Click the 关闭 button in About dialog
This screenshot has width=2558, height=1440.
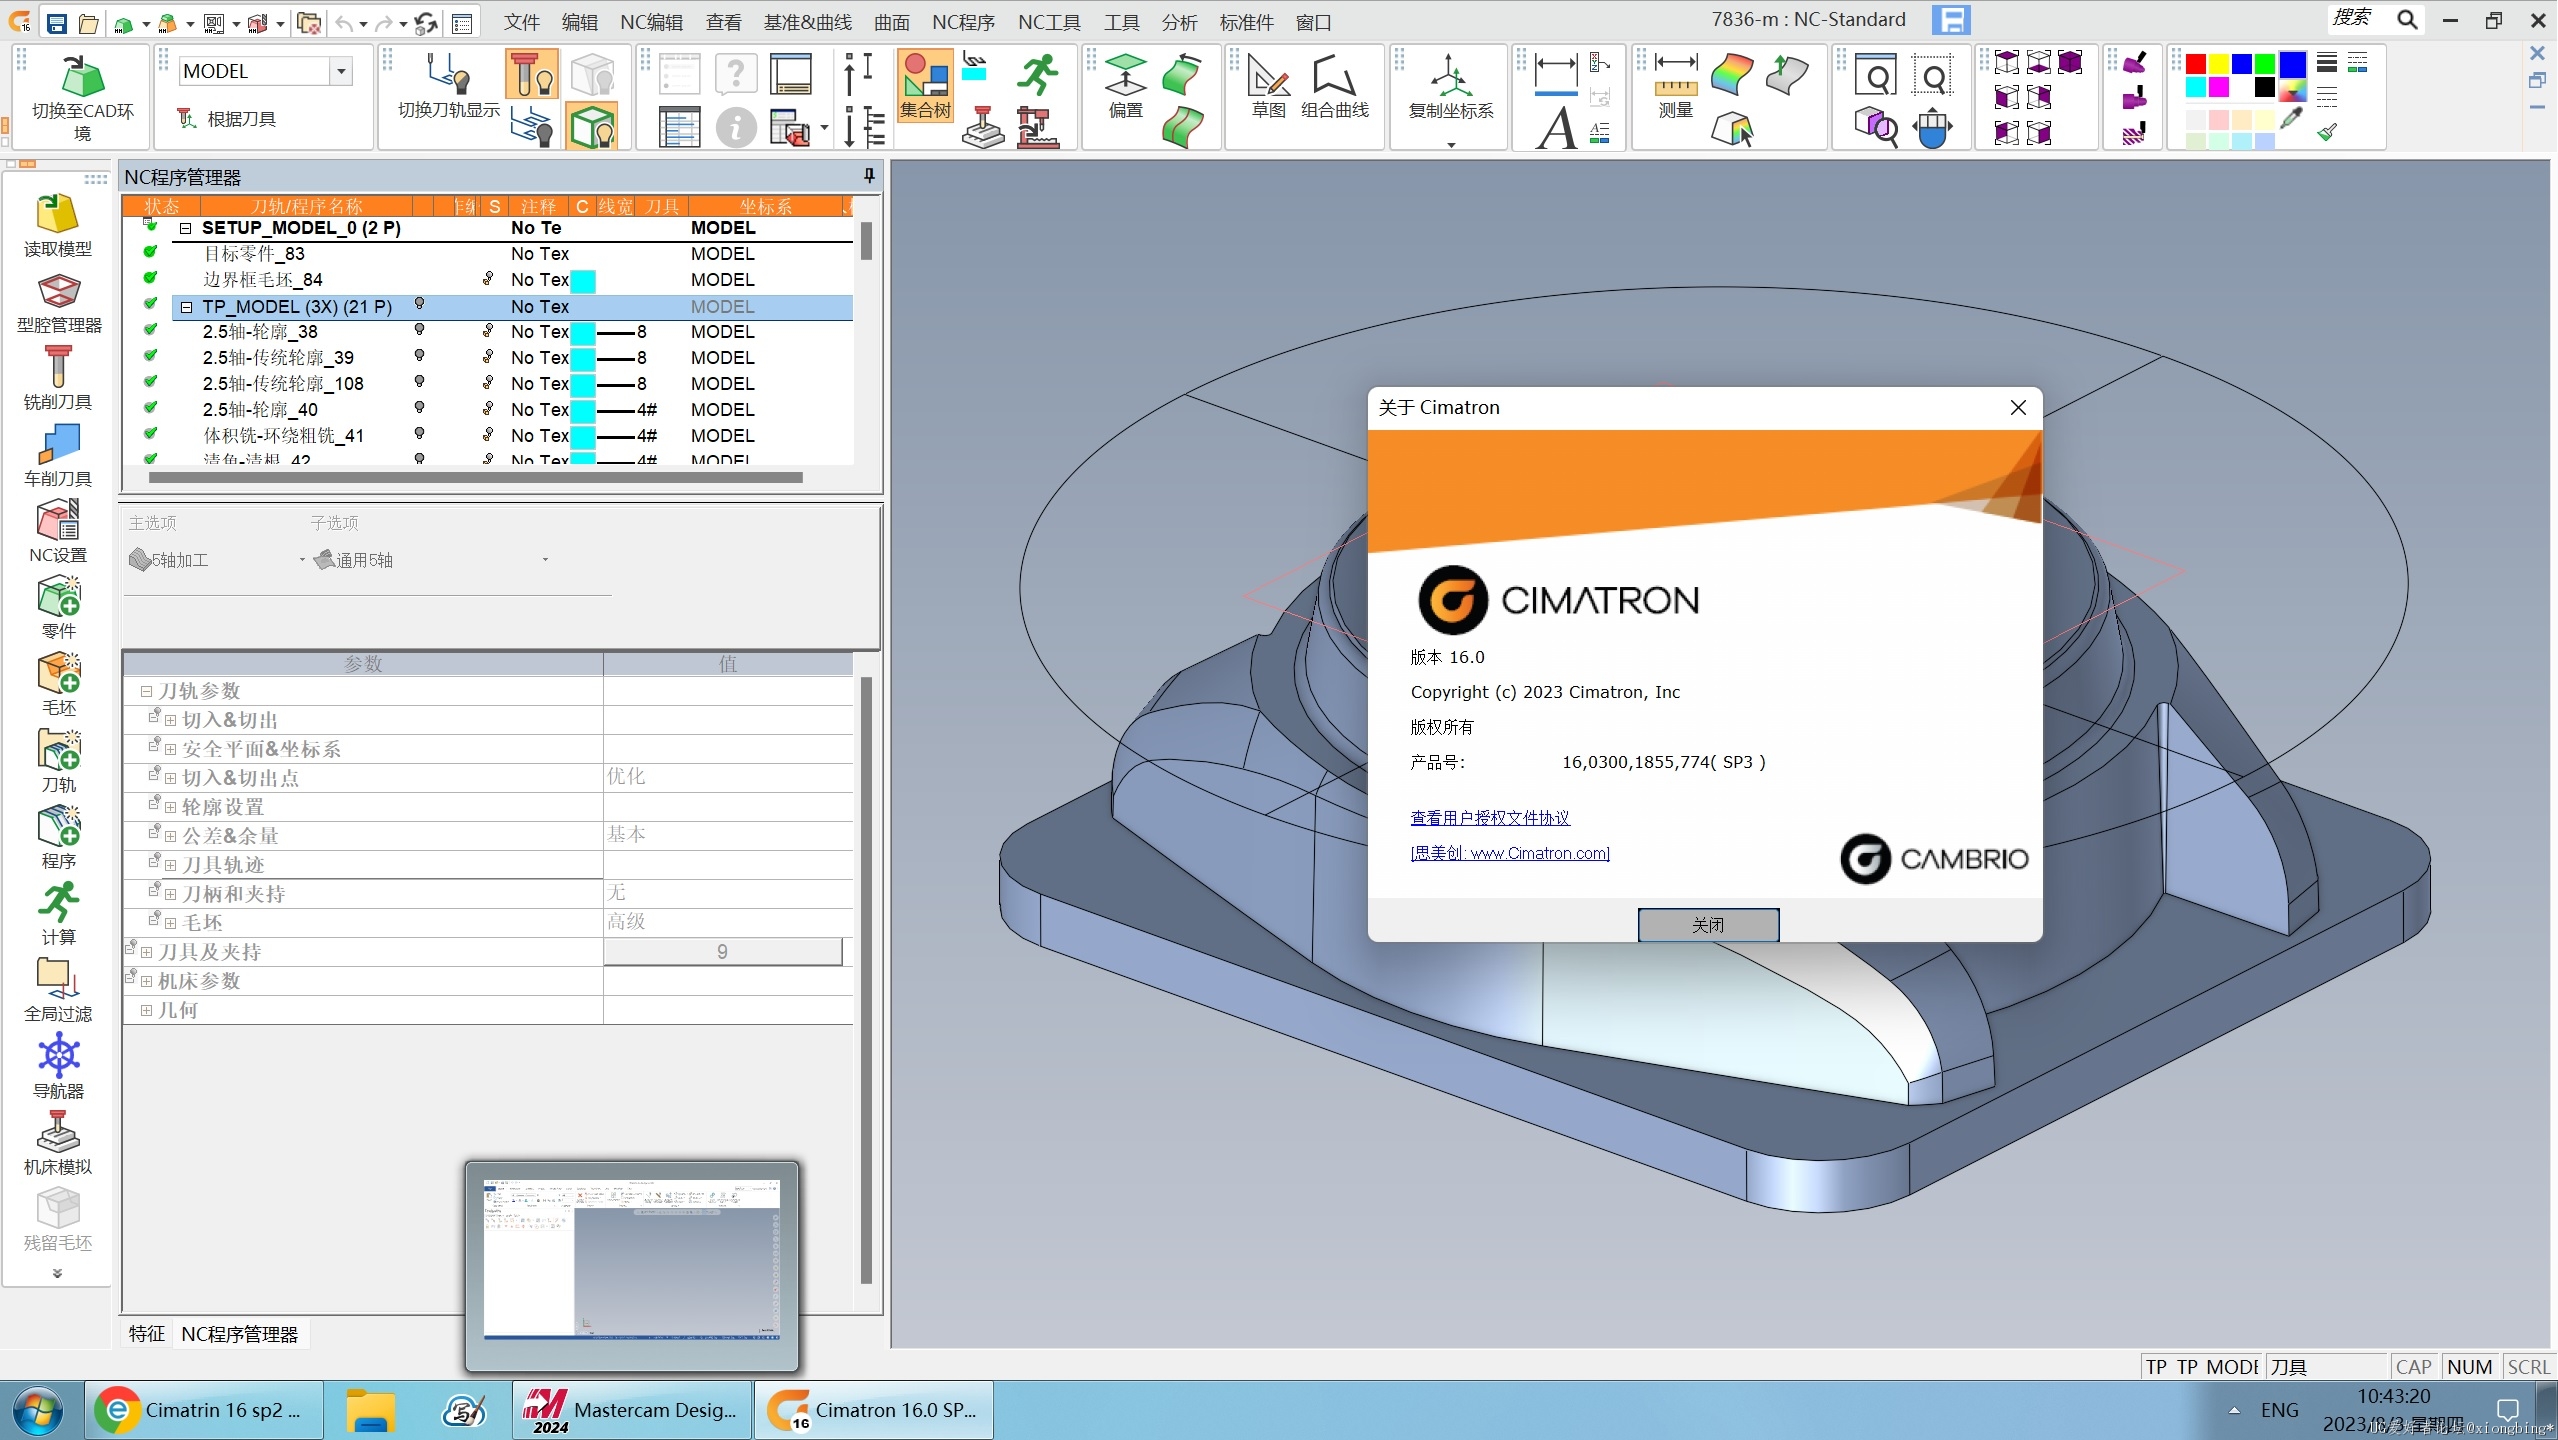(x=1707, y=925)
